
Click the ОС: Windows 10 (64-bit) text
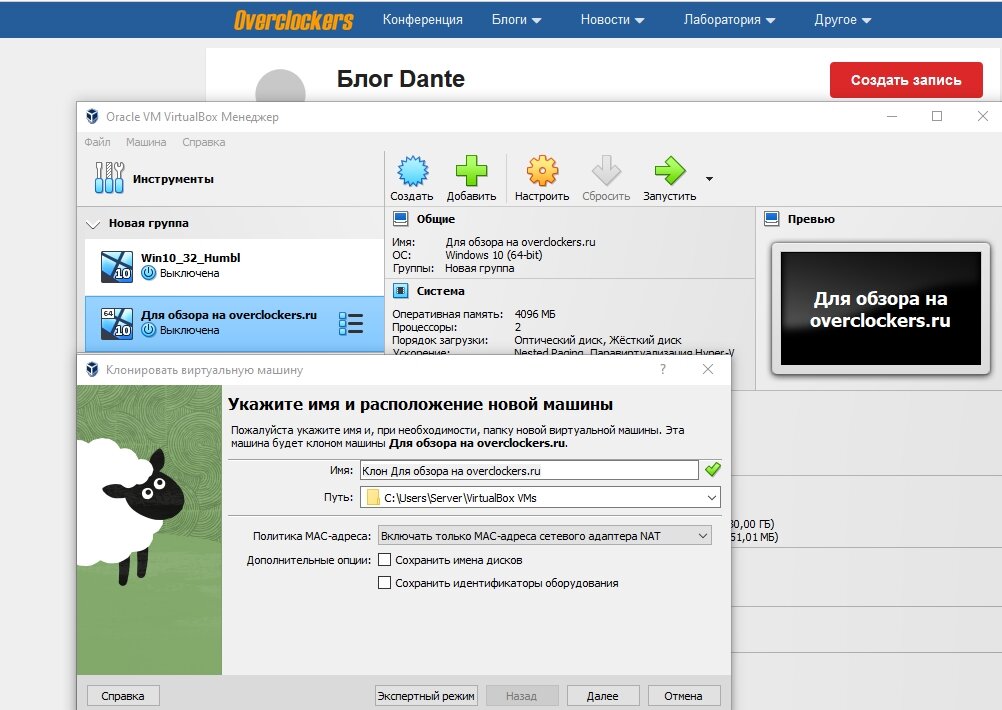click(x=467, y=255)
